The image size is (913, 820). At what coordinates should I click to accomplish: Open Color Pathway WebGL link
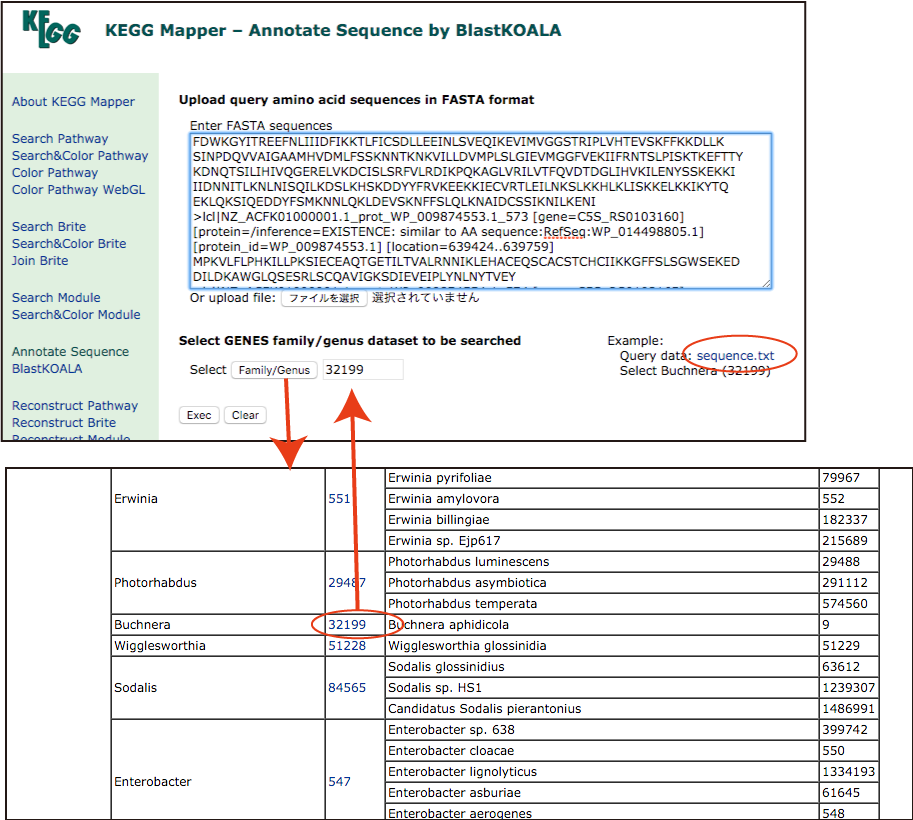tap(79, 189)
